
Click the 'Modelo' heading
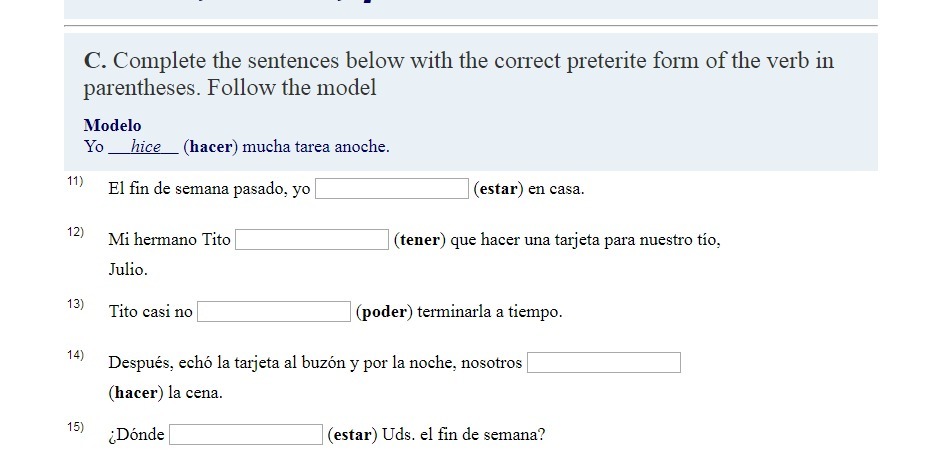pos(113,125)
